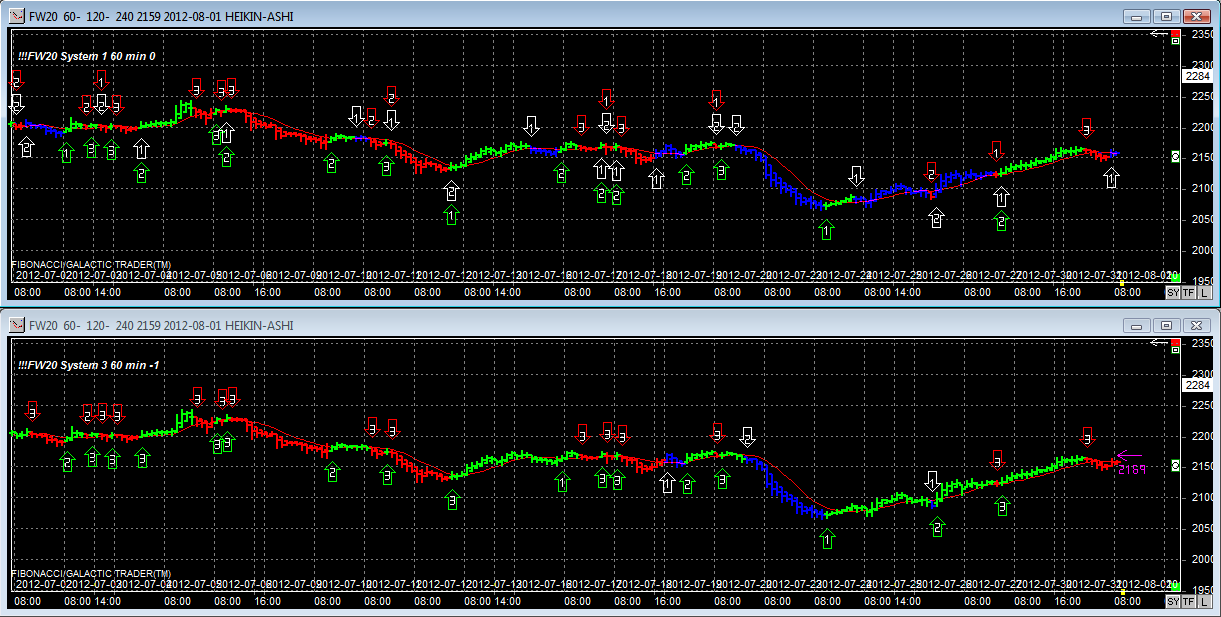Select the '!!!FW20 System 1 60 min 0' label
The width and height of the screenshot is (1221, 617).
pos(87,56)
